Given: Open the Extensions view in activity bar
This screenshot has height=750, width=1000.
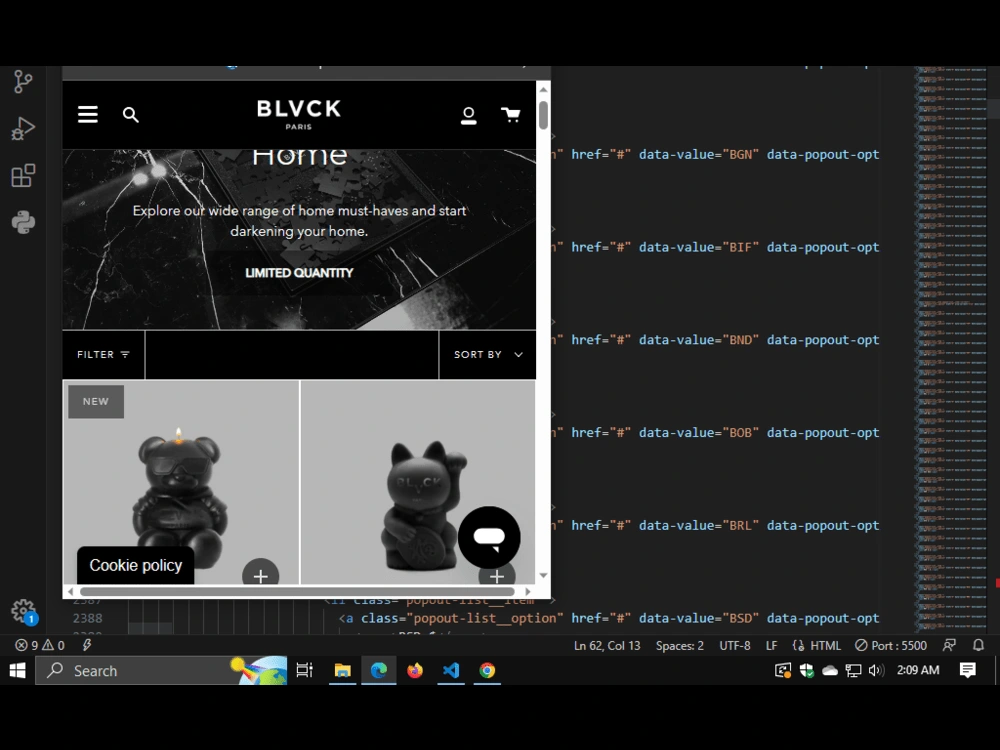Looking at the screenshot, I should [23, 175].
